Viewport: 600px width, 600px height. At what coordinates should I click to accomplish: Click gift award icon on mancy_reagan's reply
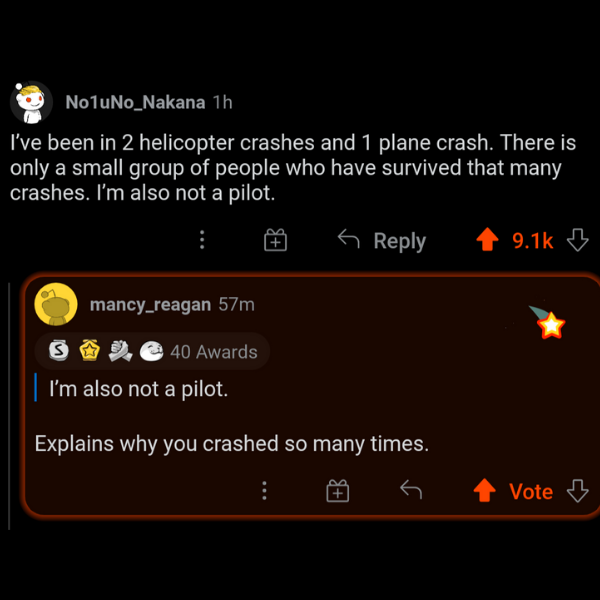click(x=338, y=490)
